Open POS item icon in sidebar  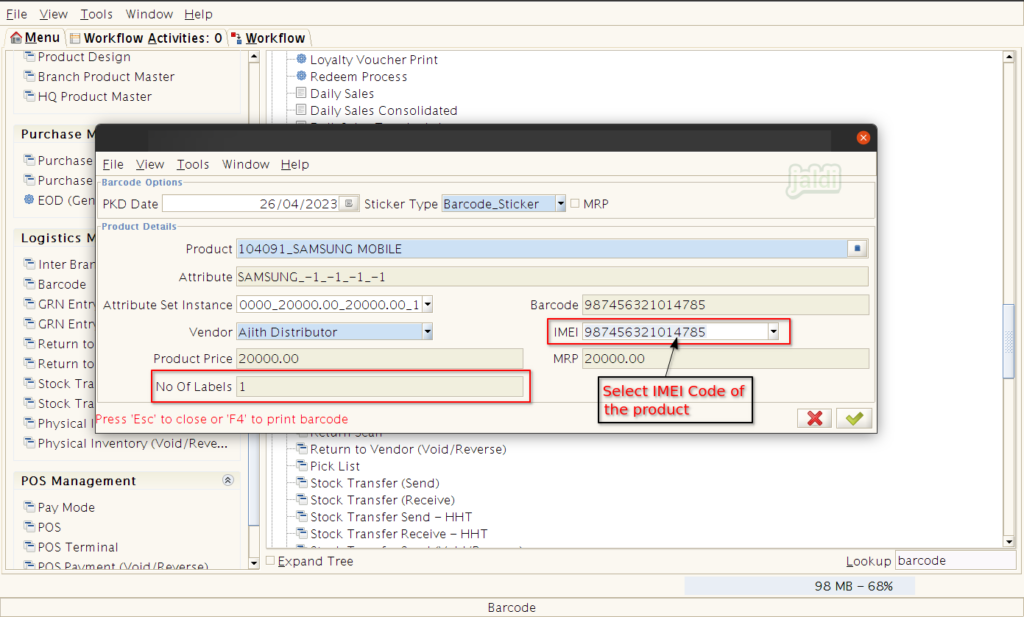click(29, 526)
